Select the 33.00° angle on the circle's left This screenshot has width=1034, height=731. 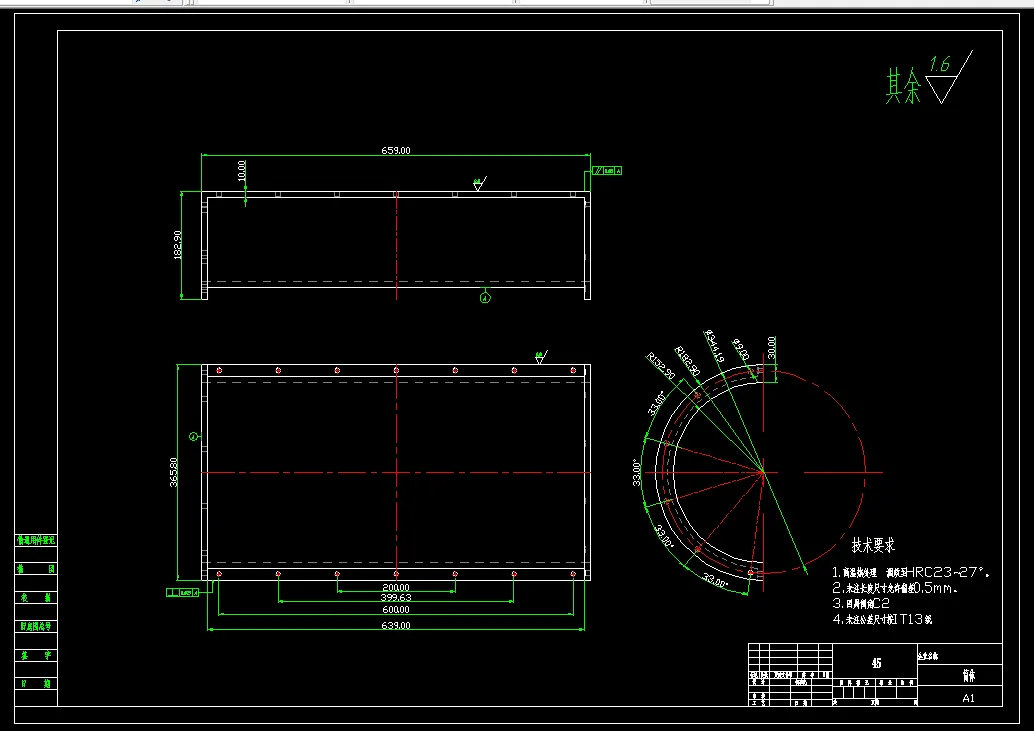click(636, 473)
